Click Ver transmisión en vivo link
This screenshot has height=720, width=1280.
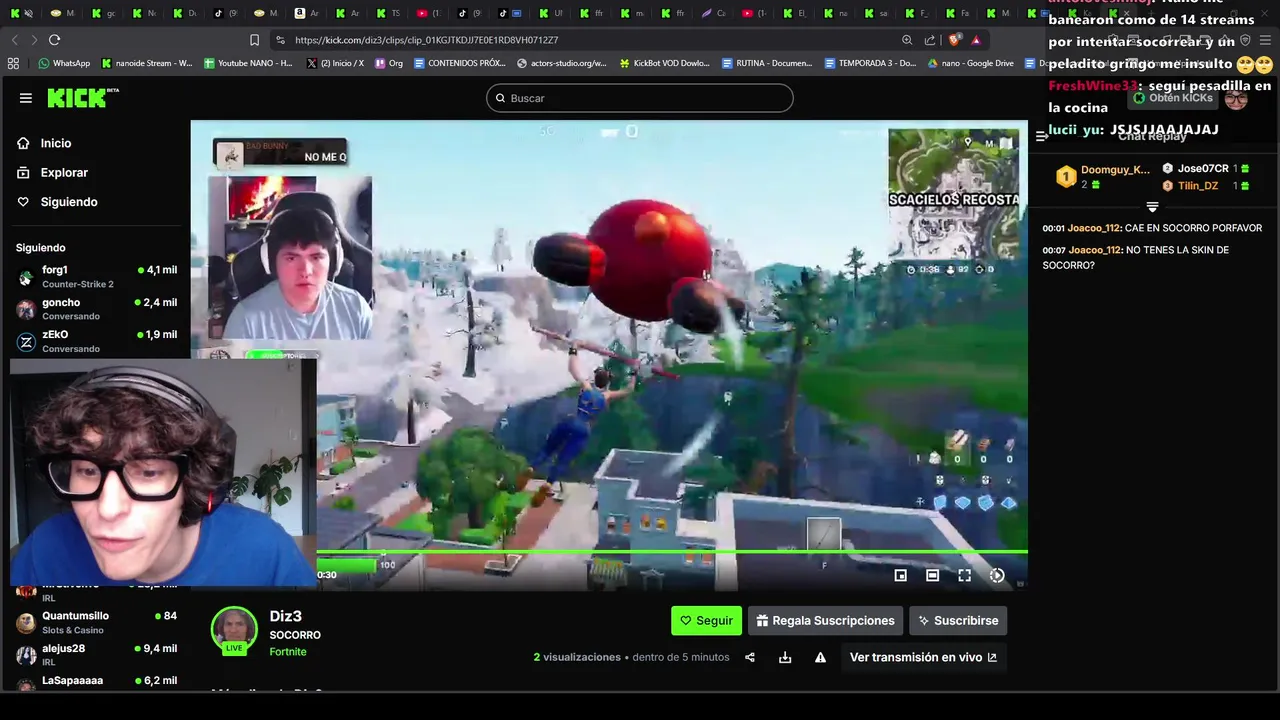click(x=923, y=657)
